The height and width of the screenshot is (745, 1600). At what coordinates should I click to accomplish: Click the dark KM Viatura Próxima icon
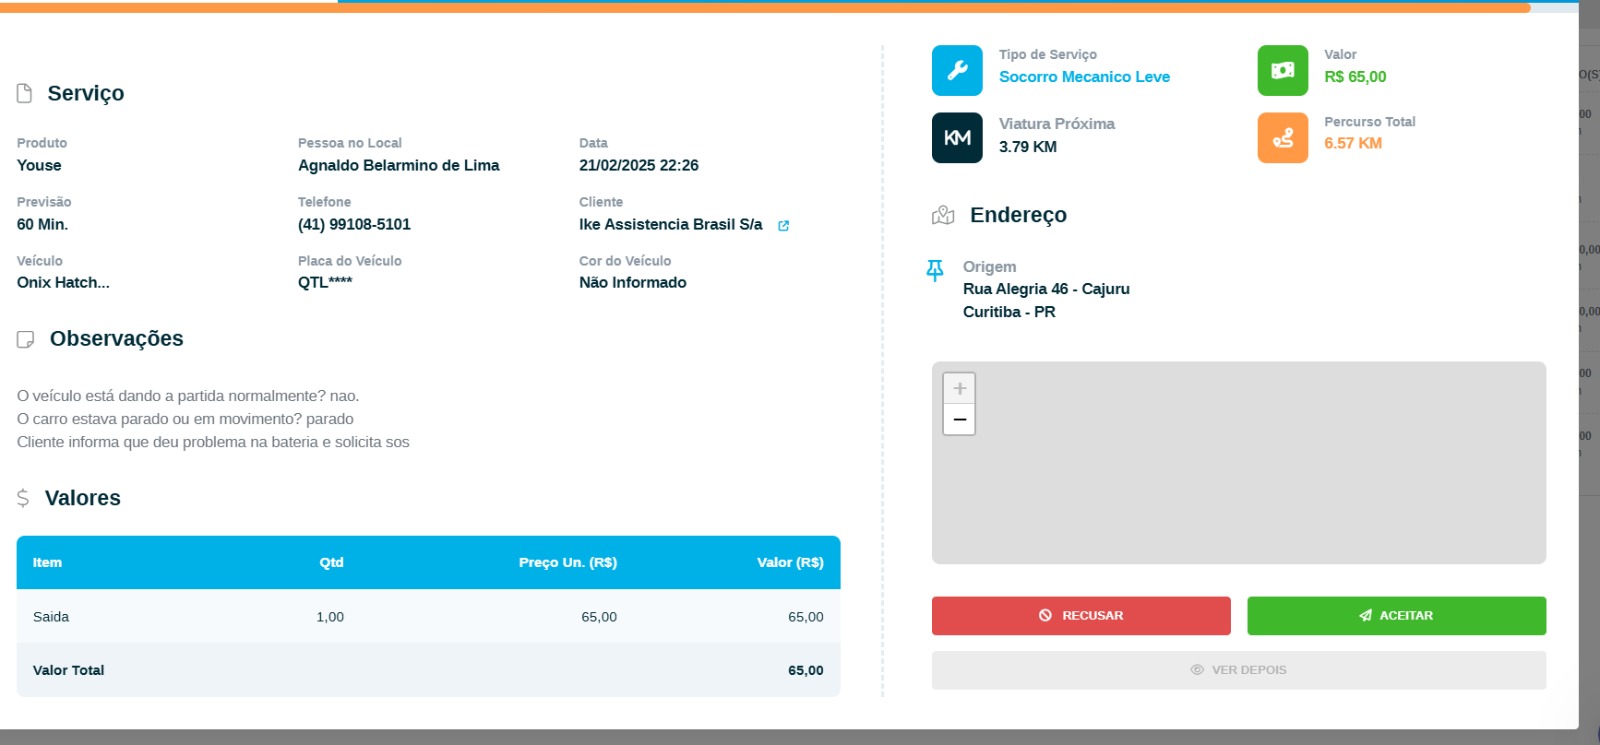point(957,138)
